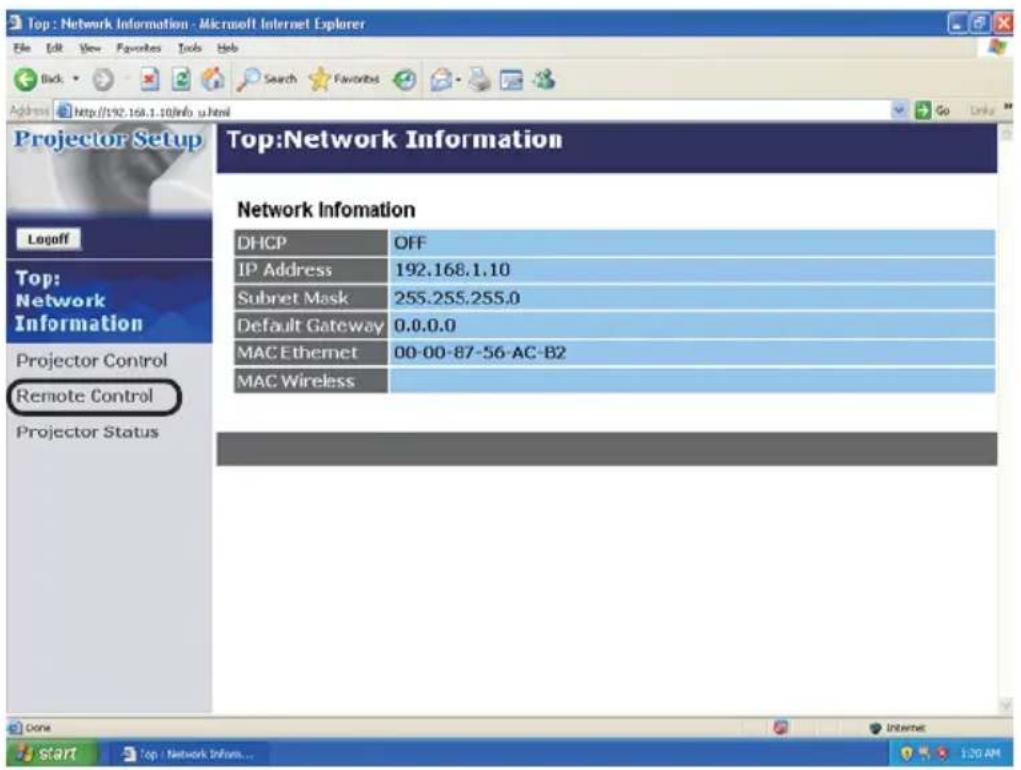
Task: Click the security shield tray icon
Action: (x=906, y=753)
